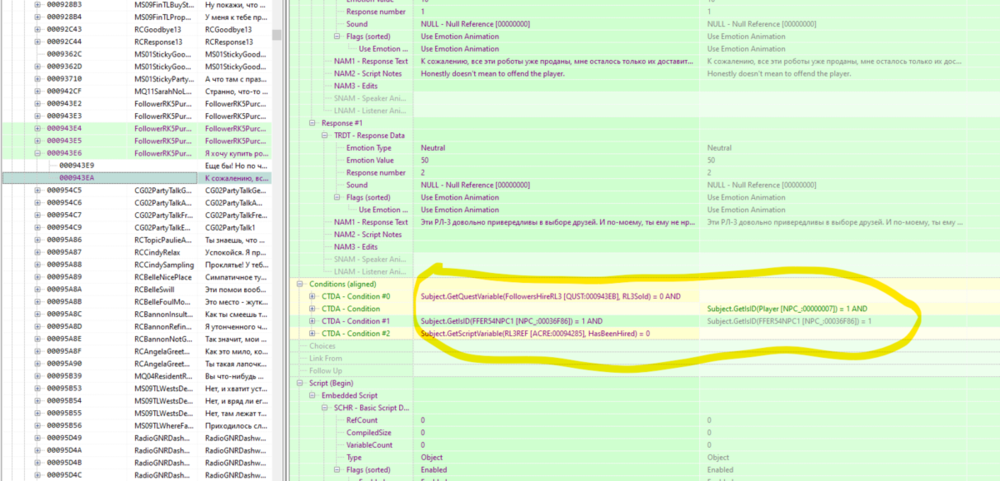Click purple 'К сожалению, все эти роботы' response text

point(557,61)
